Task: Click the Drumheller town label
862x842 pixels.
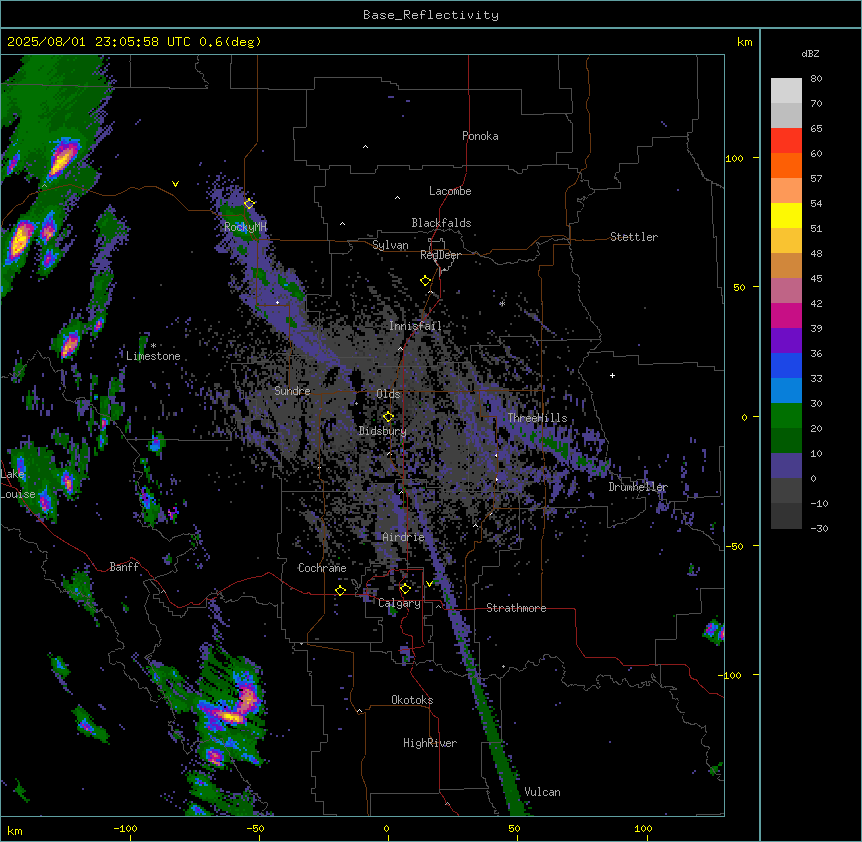Action: pyautogui.click(x=638, y=487)
